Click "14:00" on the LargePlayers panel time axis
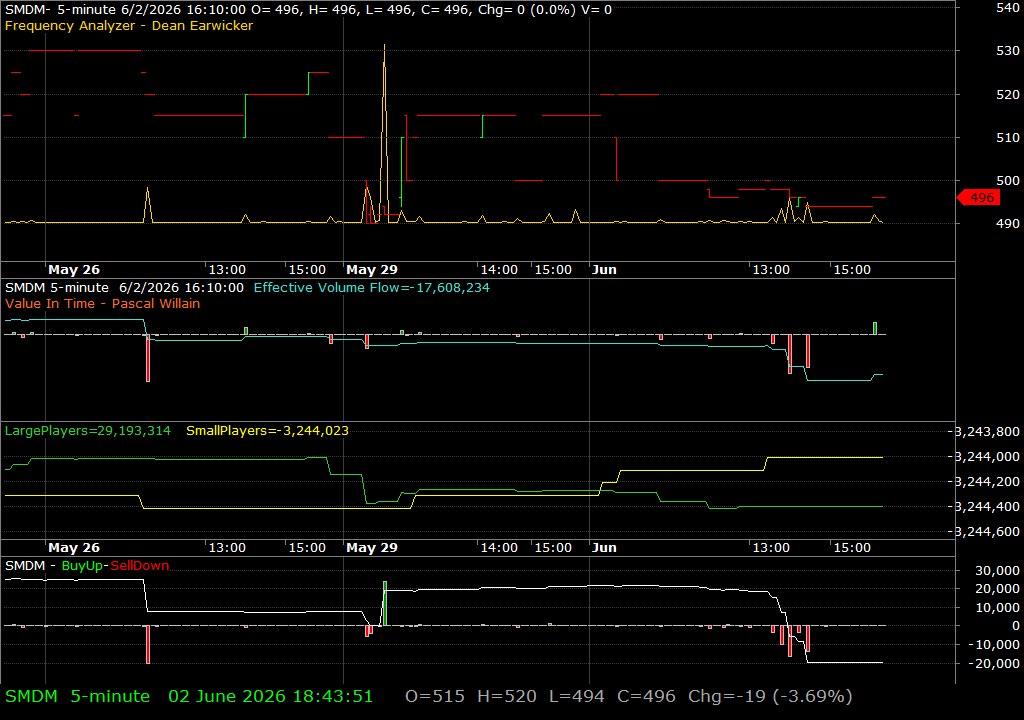Viewport: 1024px width, 720px height. 499,548
